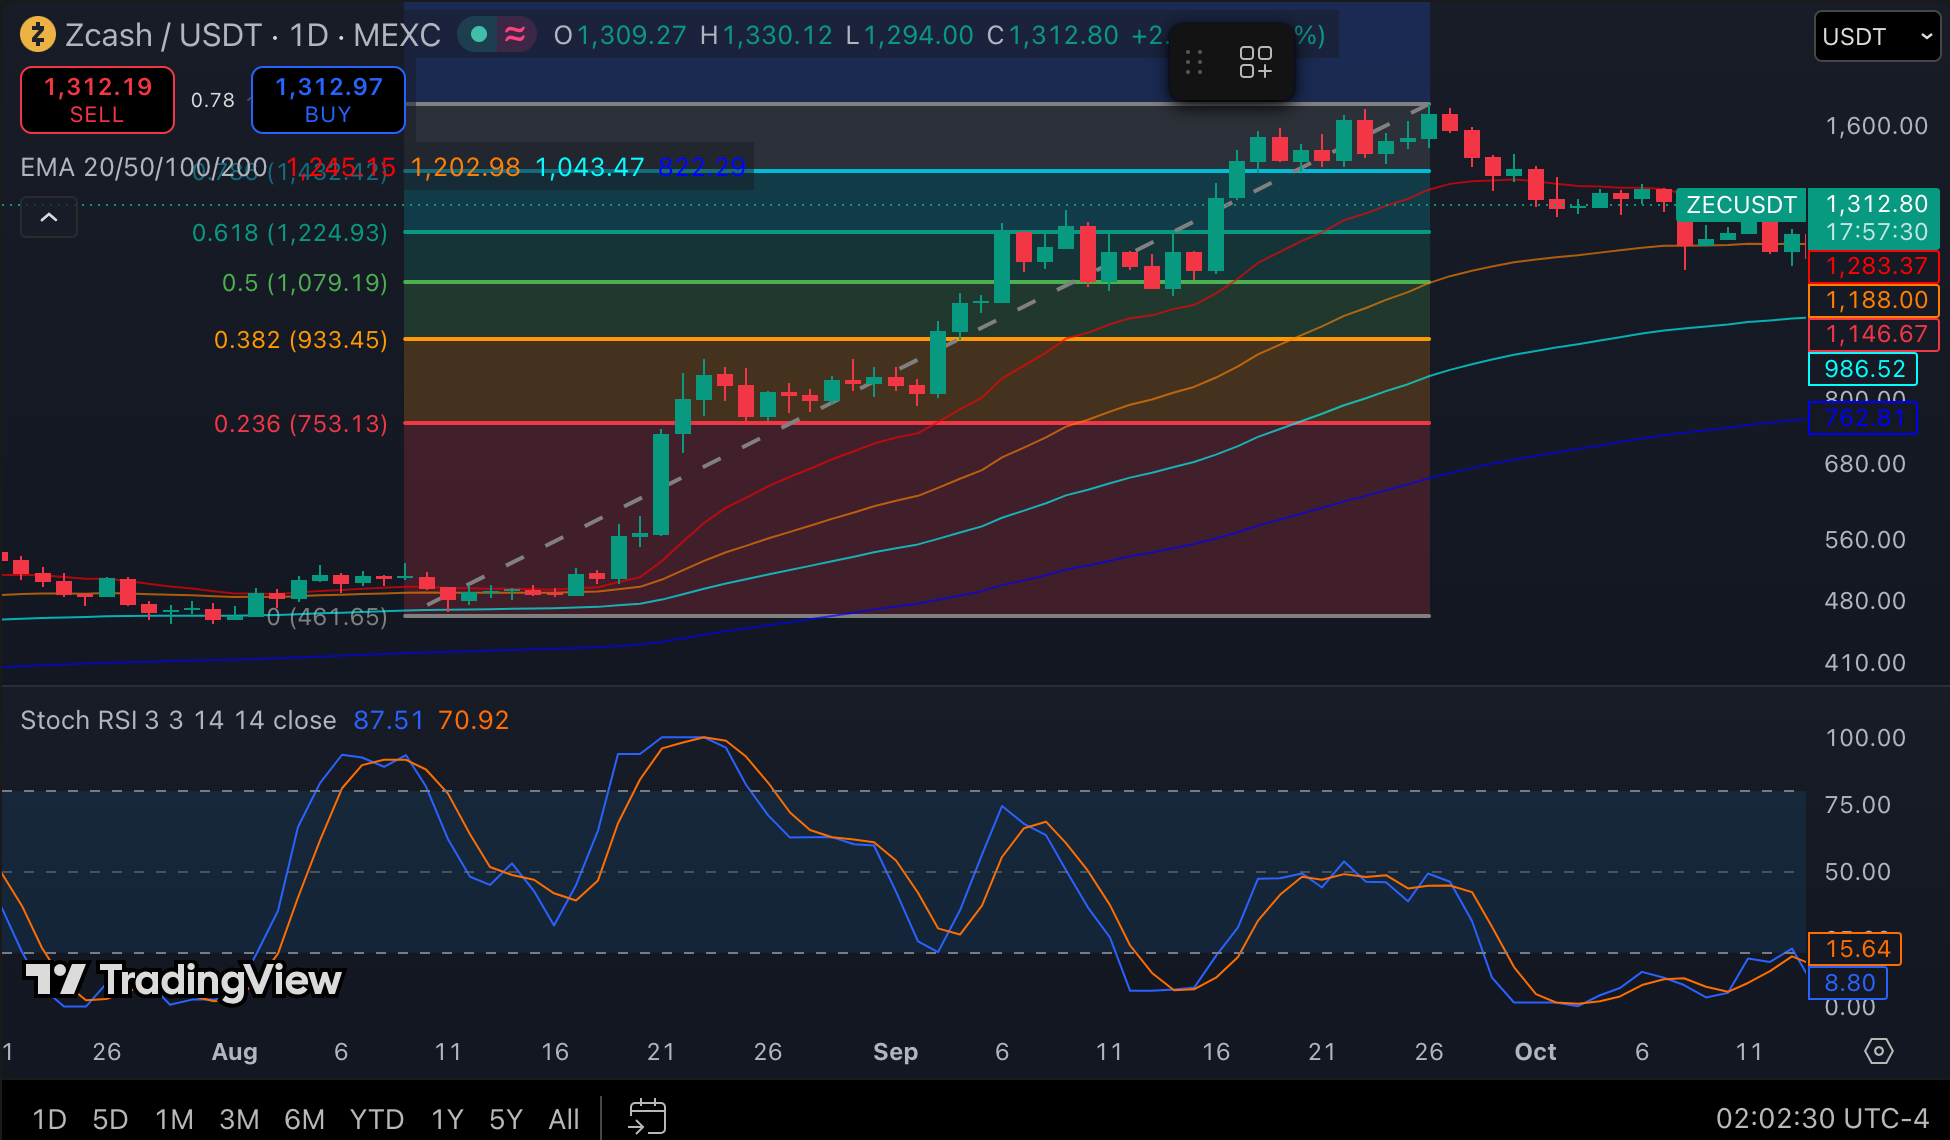Click the TradingView logo
1950x1140 pixels.
183,981
